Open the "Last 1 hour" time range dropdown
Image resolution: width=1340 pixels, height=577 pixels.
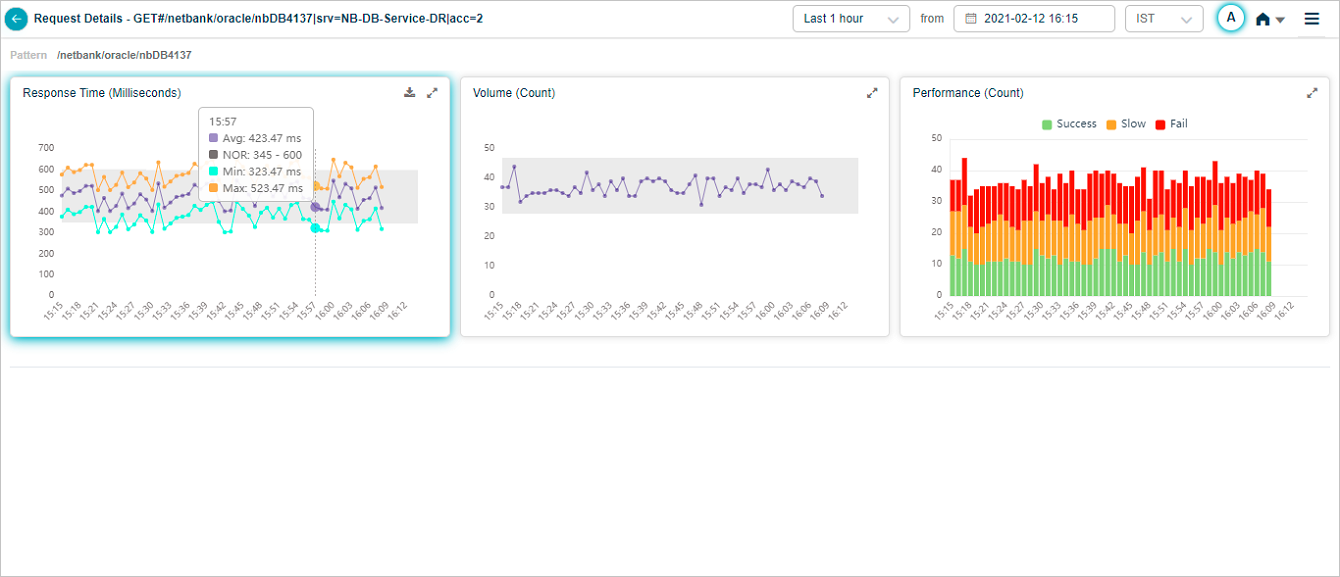tap(851, 19)
